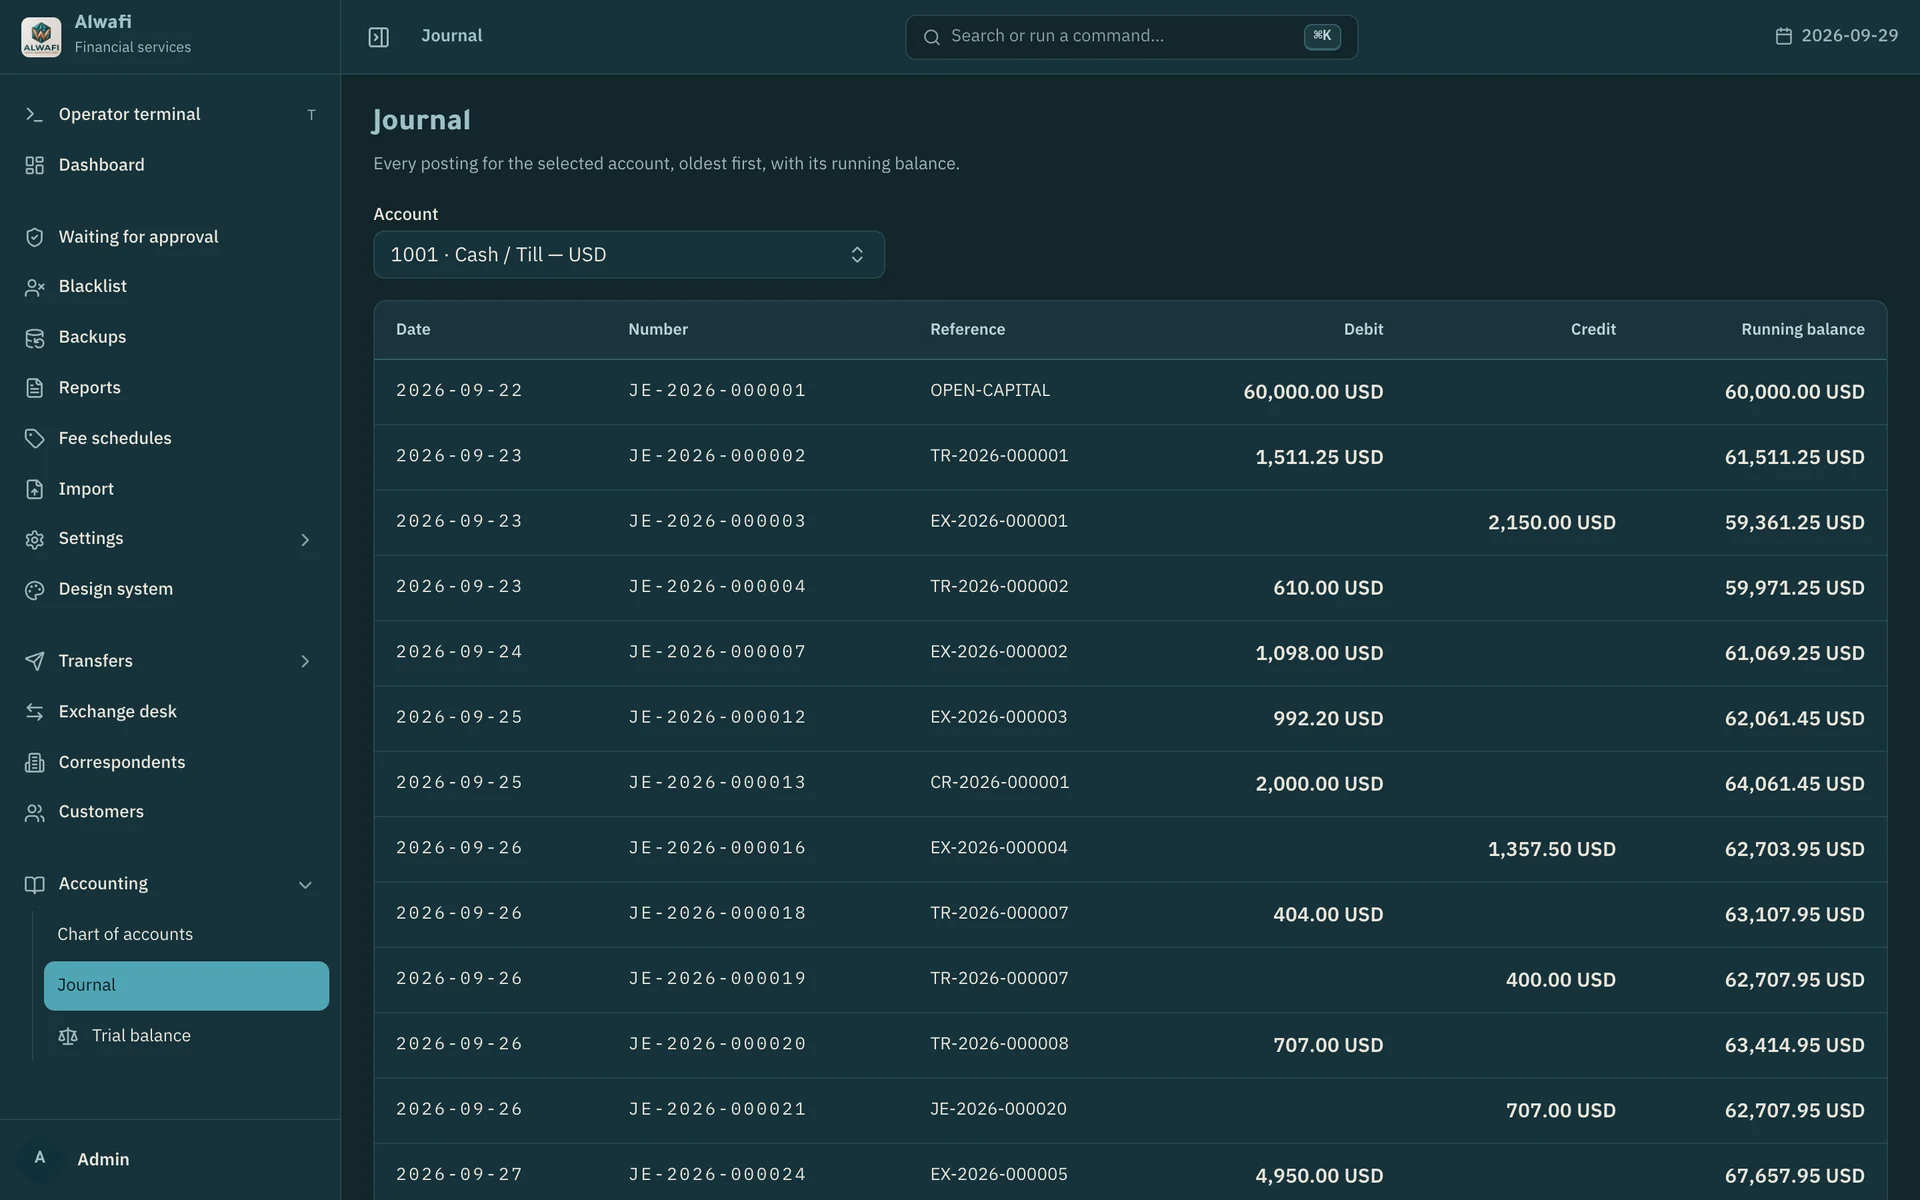Click reference EX-2026-000002

(x=998, y=652)
